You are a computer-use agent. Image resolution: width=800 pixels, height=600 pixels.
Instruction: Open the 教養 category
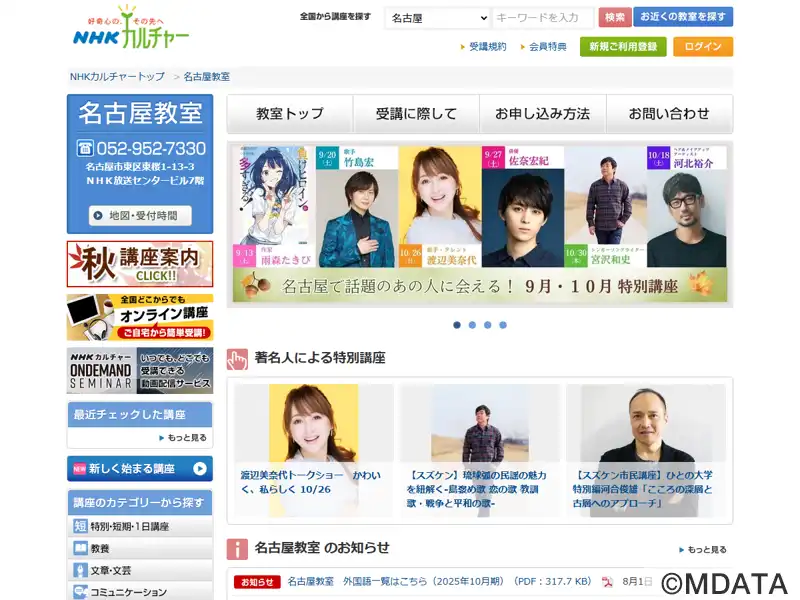[140, 548]
